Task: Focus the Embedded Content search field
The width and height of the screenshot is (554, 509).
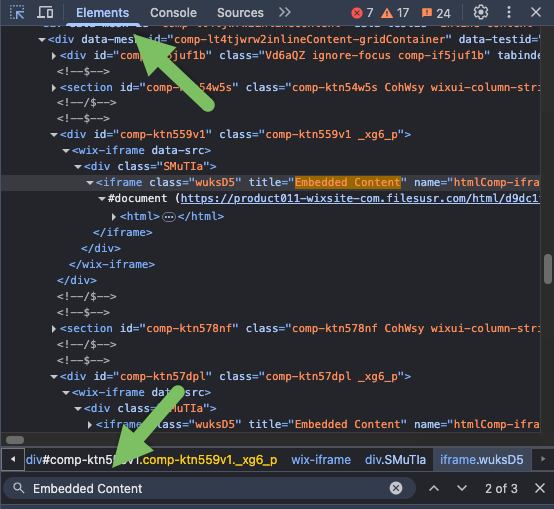Action: tap(208, 489)
